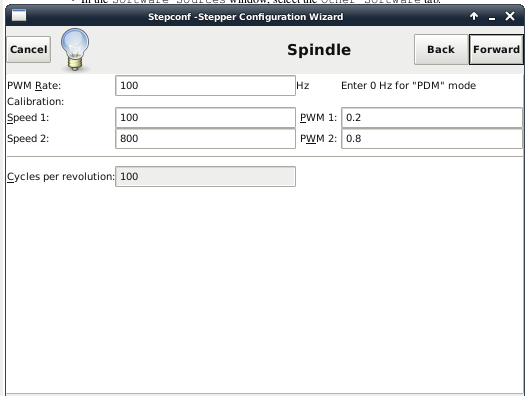Click the PDM mode hint text
525x396 pixels.
pos(408,86)
